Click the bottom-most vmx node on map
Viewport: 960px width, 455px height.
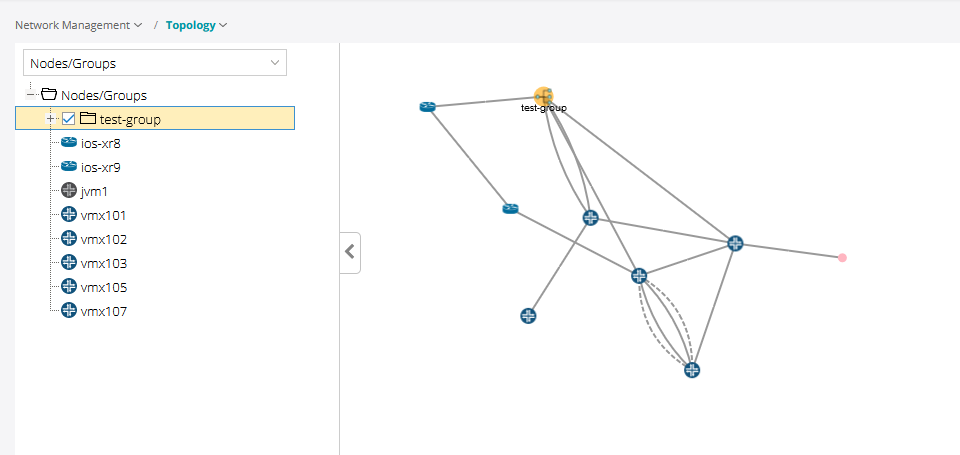pos(692,370)
